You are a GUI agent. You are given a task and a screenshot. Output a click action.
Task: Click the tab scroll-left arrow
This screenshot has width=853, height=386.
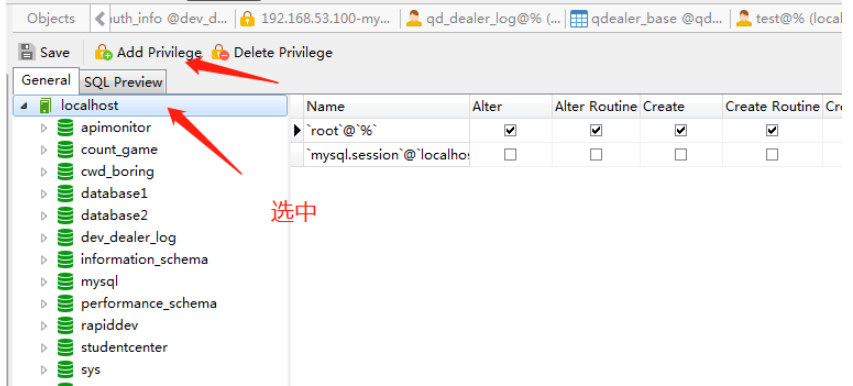[100, 19]
